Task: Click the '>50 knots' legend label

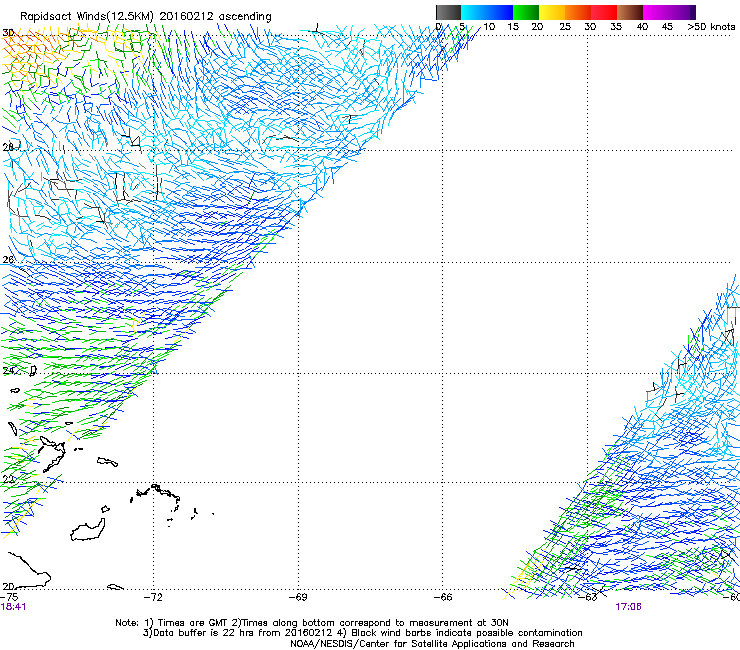Action: (x=711, y=27)
